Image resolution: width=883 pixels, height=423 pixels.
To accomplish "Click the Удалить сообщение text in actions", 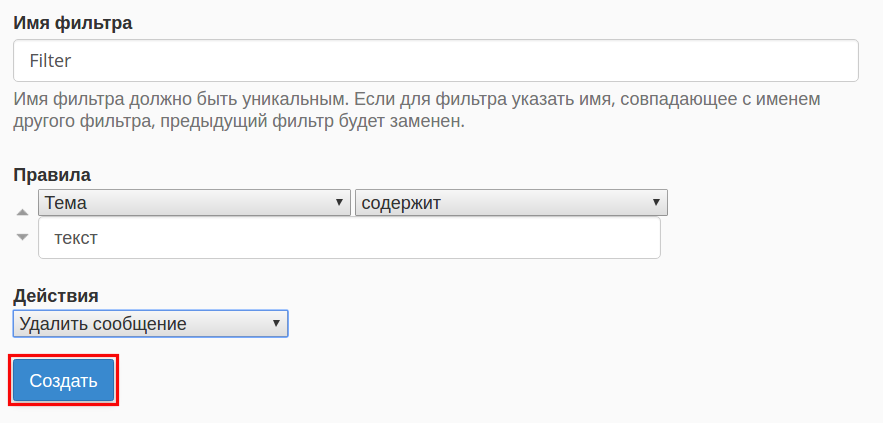I will pyautogui.click(x=102, y=324).
